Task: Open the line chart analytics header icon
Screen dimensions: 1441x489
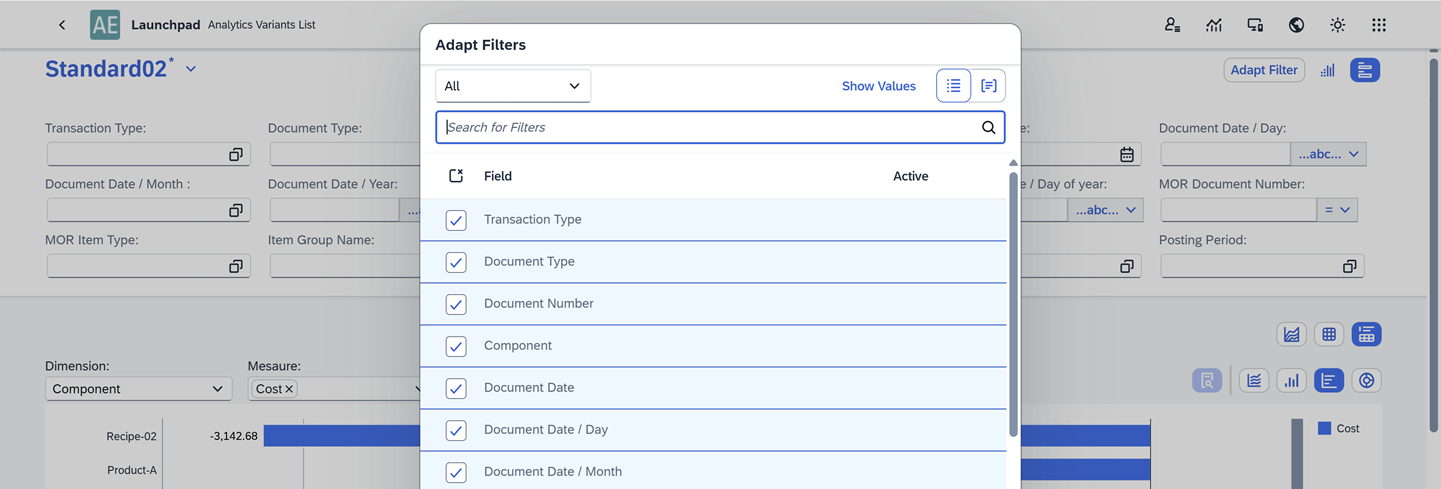Action: (1214, 25)
